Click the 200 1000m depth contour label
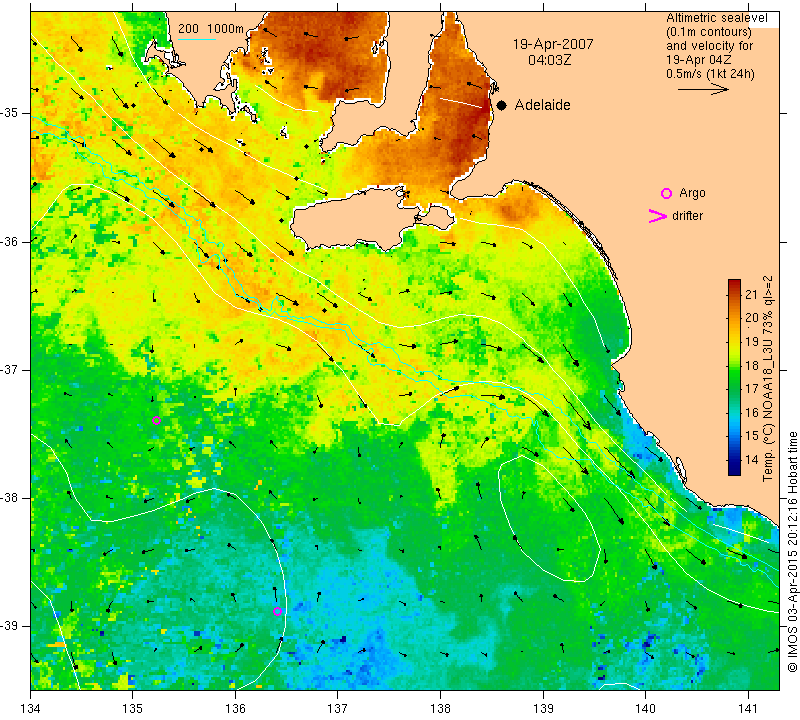Viewport: 800px width, 720px height. [211, 29]
